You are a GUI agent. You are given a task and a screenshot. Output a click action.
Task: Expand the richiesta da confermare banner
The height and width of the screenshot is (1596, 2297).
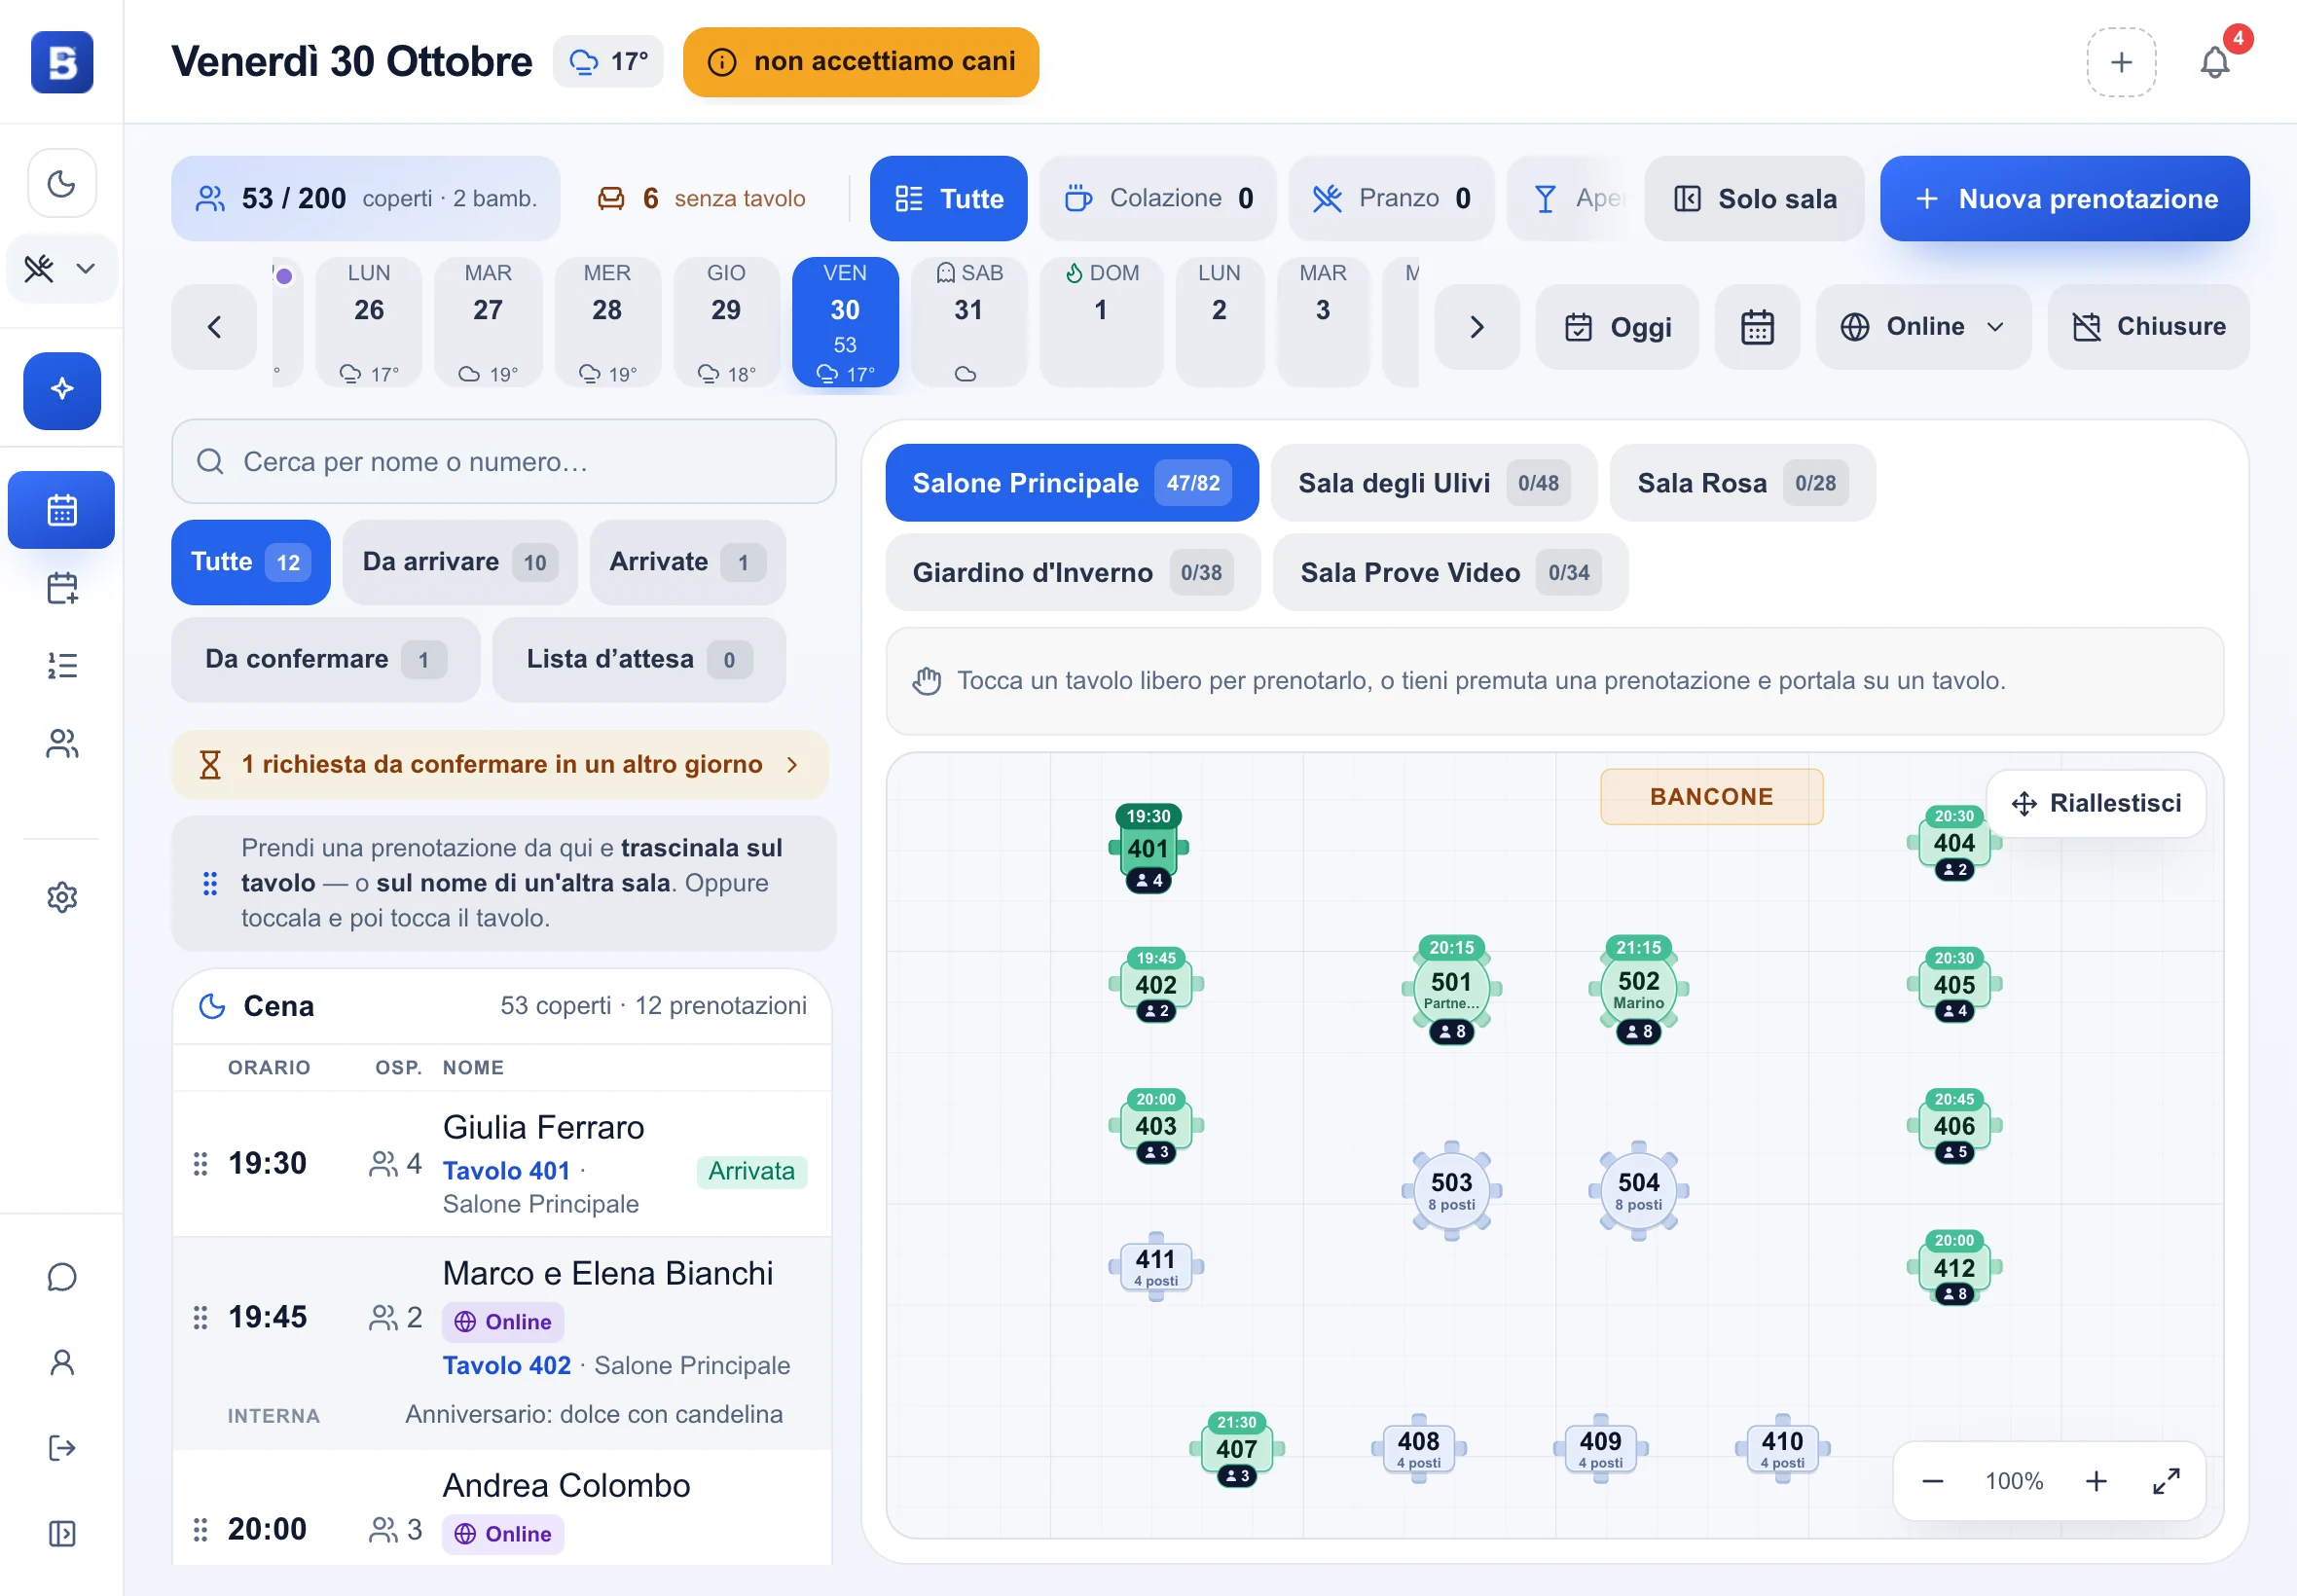(x=500, y=765)
